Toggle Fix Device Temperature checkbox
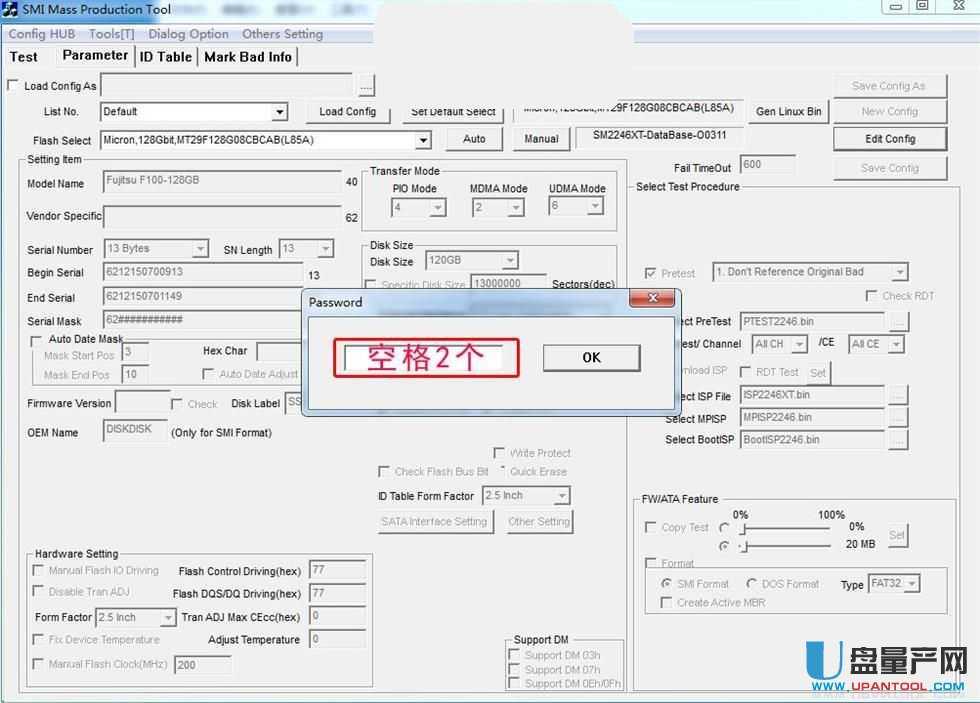 pyautogui.click(x=38, y=639)
